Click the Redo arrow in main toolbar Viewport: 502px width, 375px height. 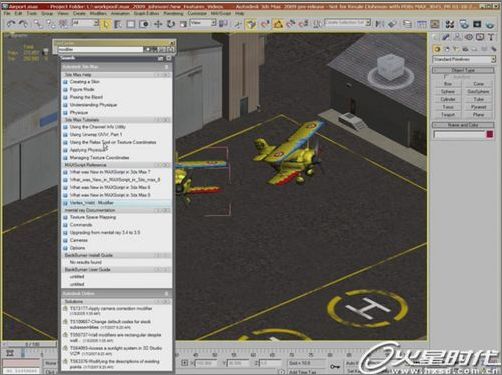(23, 24)
